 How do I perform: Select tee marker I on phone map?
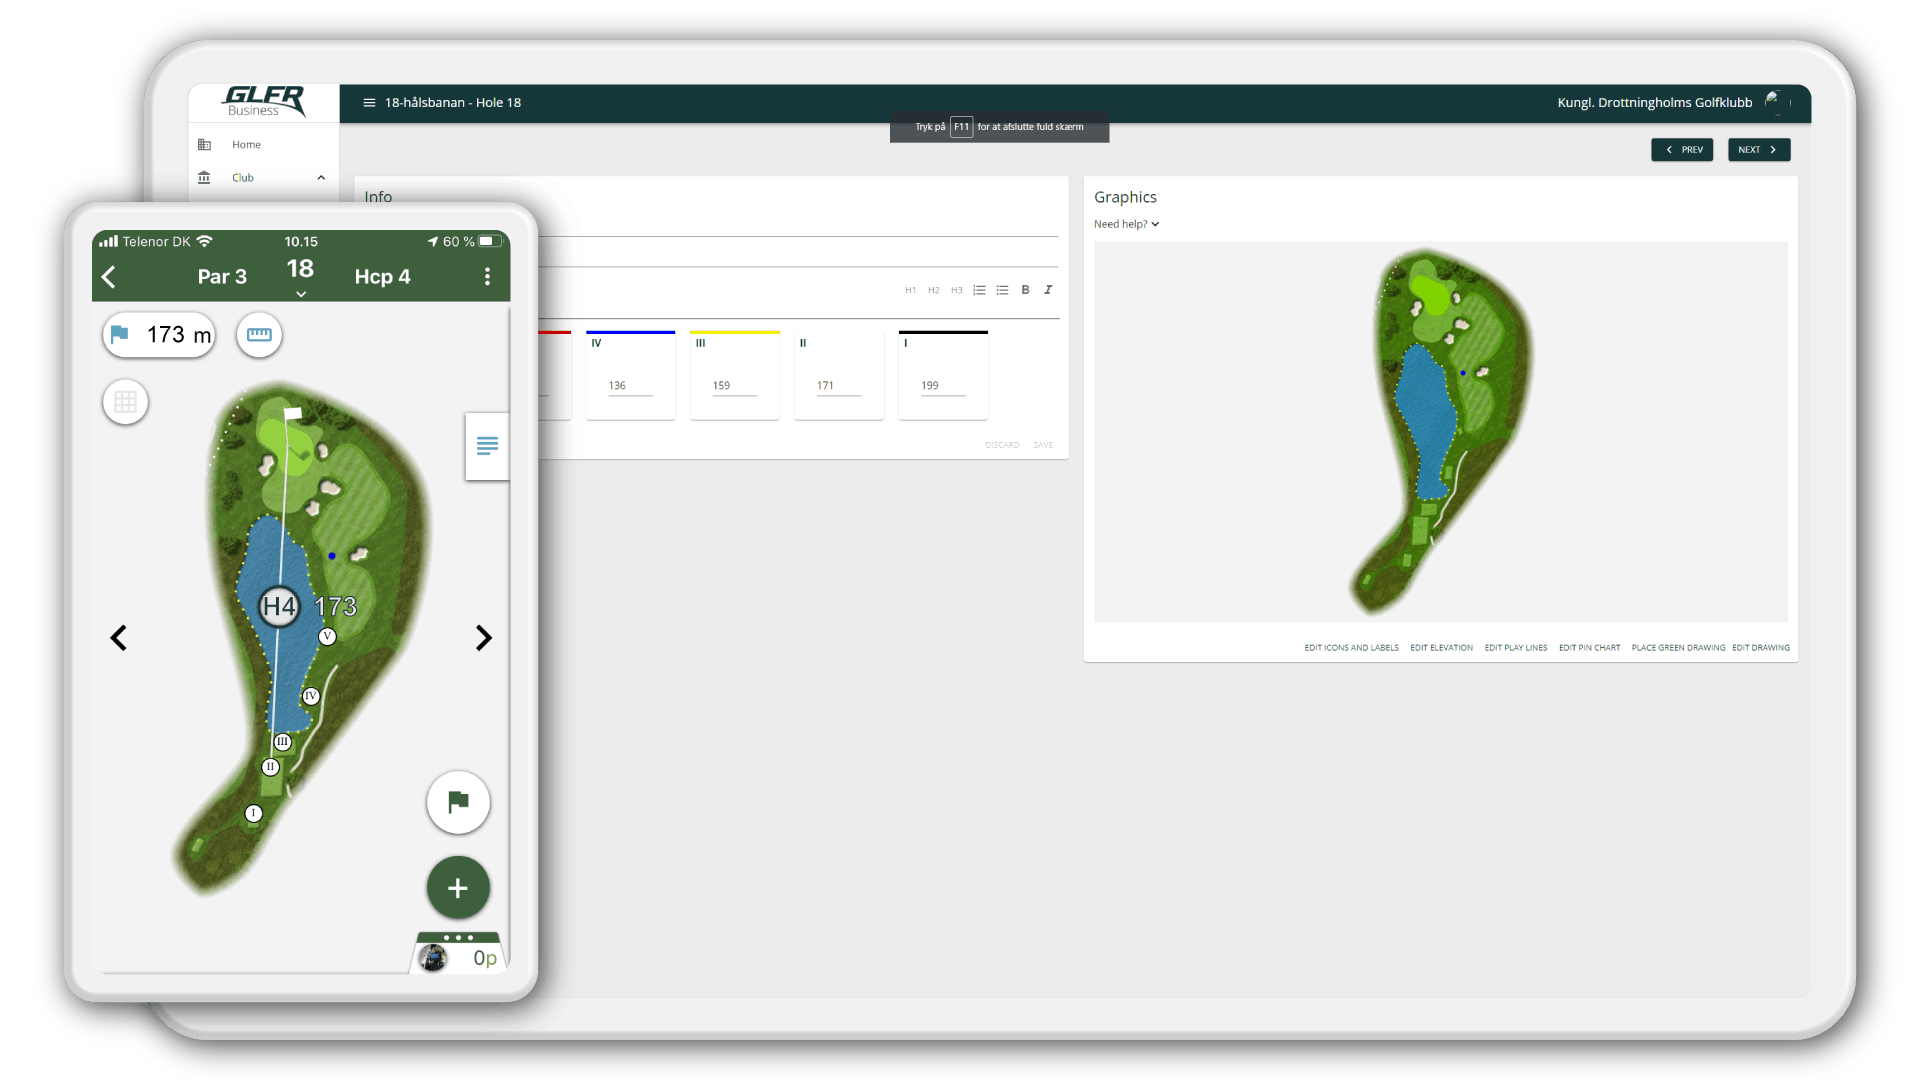point(254,814)
